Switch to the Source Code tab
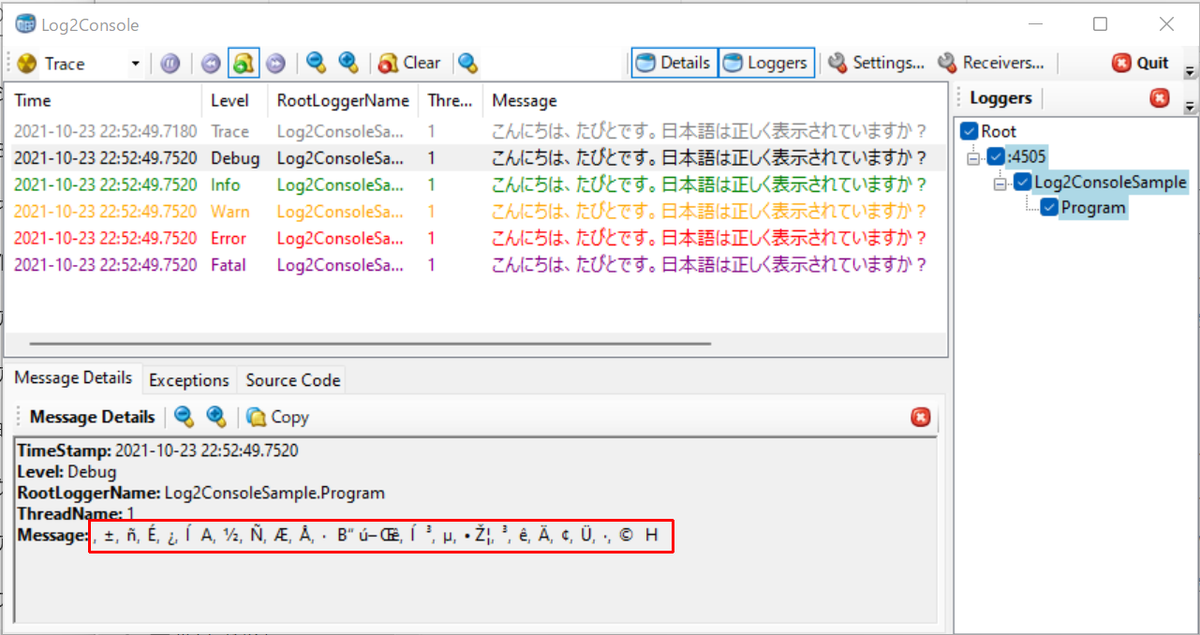 [x=291, y=380]
